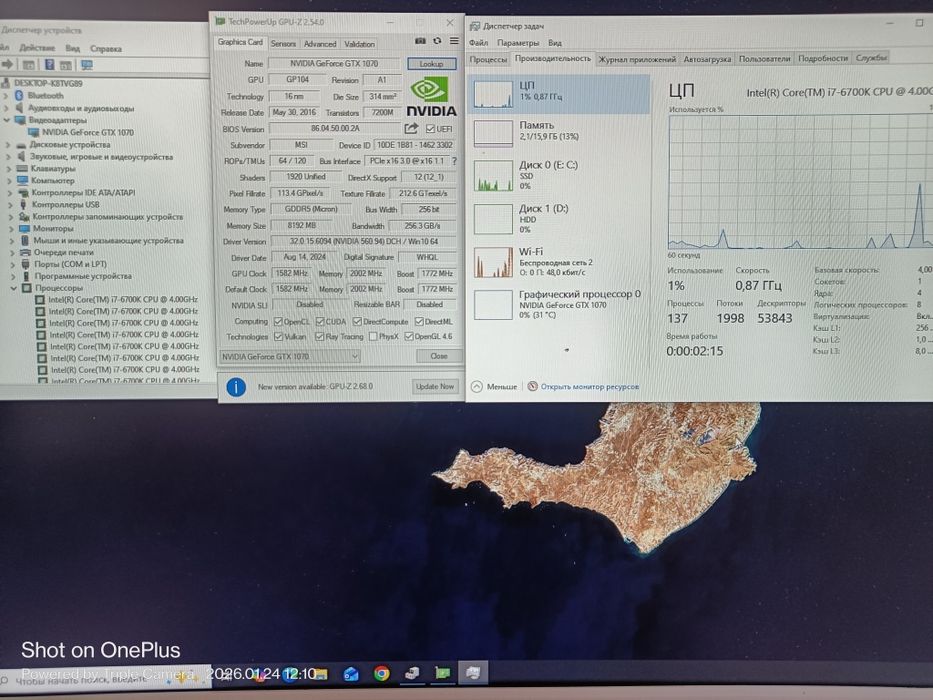Switch to Task Manager taskbar icon
This screenshot has width=933, height=700.
point(473,673)
